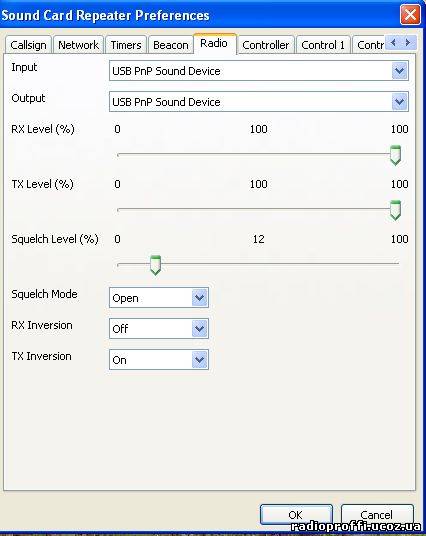Open the Beacon tab
The image size is (426, 536).
point(171,45)
